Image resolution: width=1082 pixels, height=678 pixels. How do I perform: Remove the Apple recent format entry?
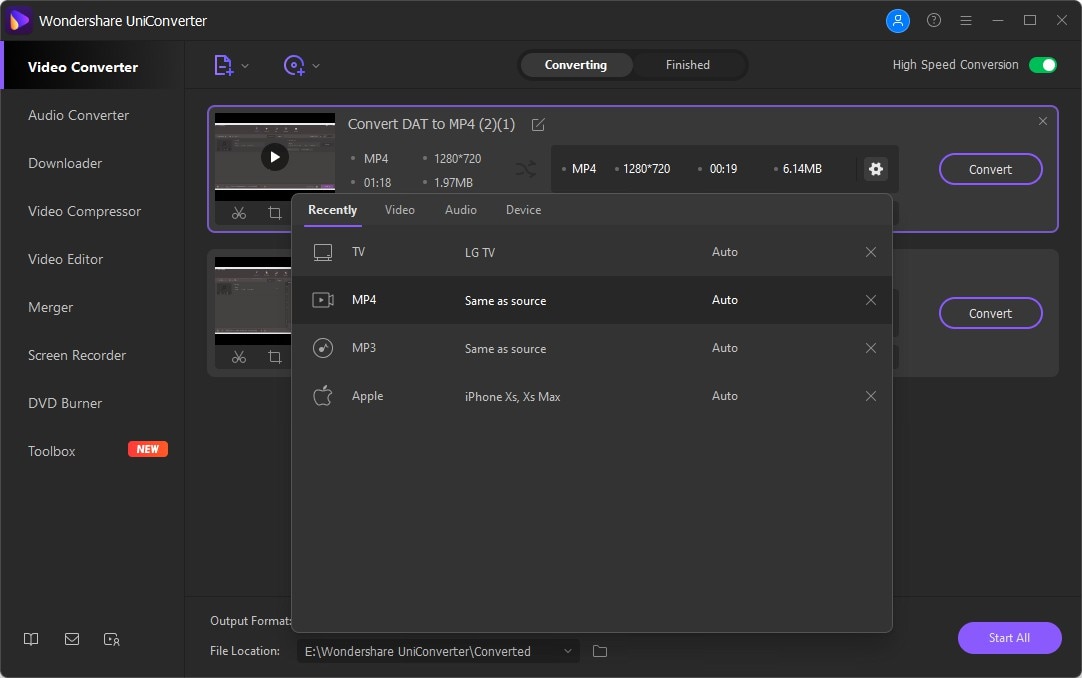point(871,396)
